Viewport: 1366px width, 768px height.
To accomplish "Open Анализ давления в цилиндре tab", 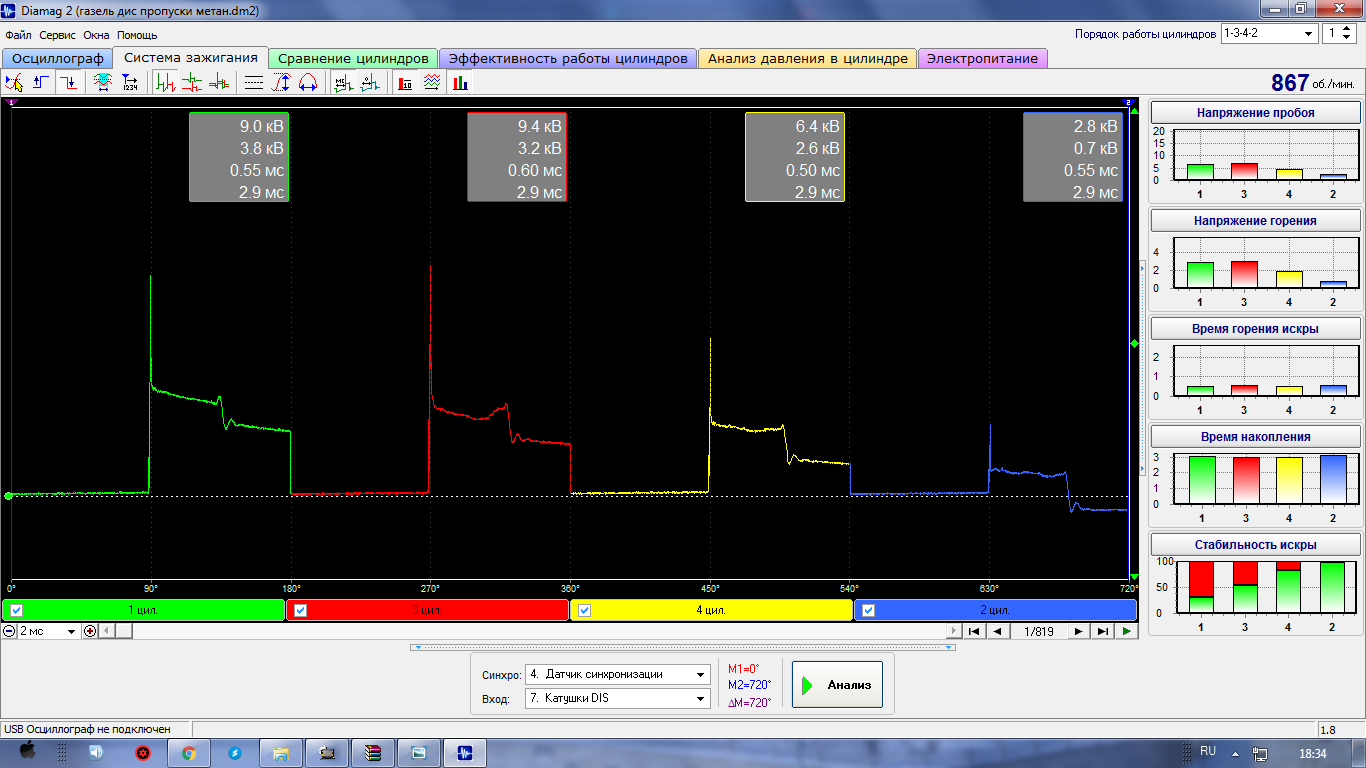I will [x=808, y=59].
